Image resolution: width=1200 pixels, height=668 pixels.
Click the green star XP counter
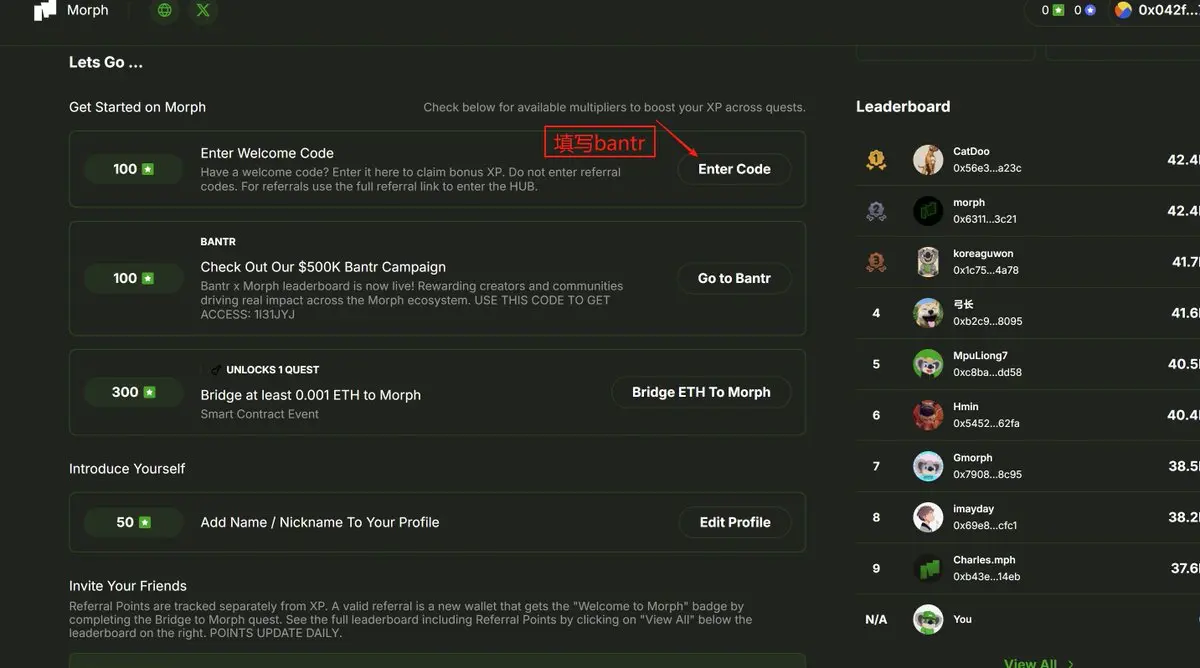[1053, 10]
